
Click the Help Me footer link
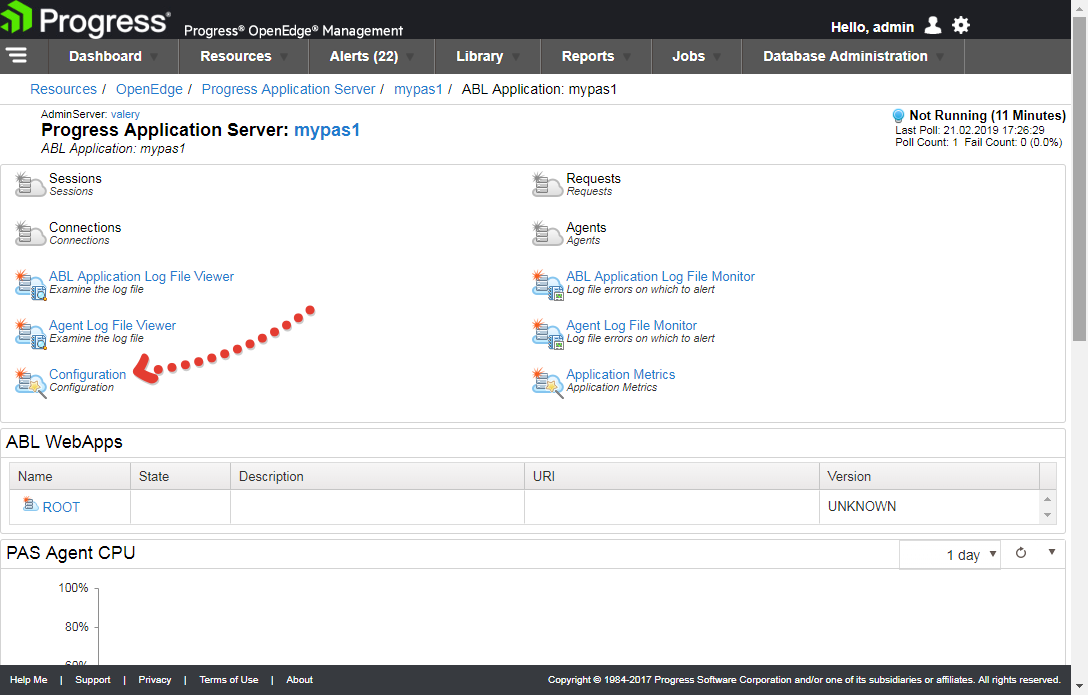28,680
